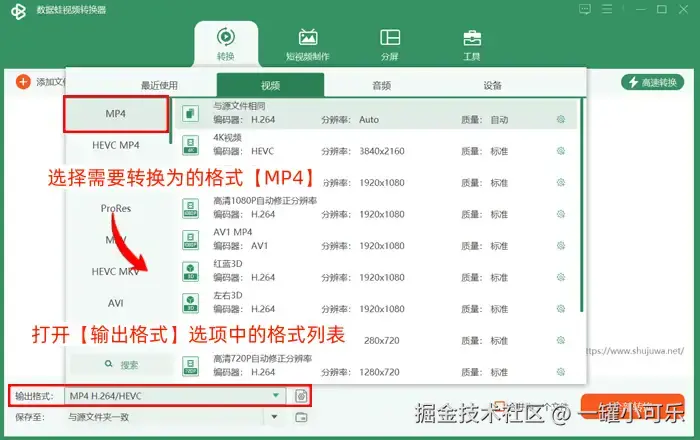Open the 短视频制作 tab
Screen dimensions: 700x440
coord(308,44)
